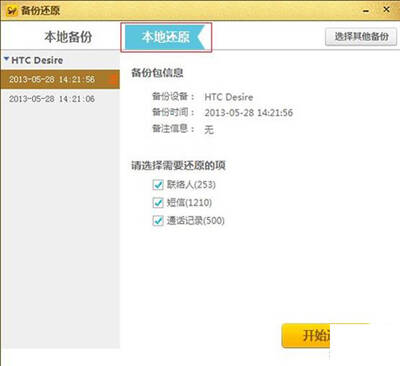
Task: Delete the highlighted backup via orange icon
Action: (x=113, y=79)
